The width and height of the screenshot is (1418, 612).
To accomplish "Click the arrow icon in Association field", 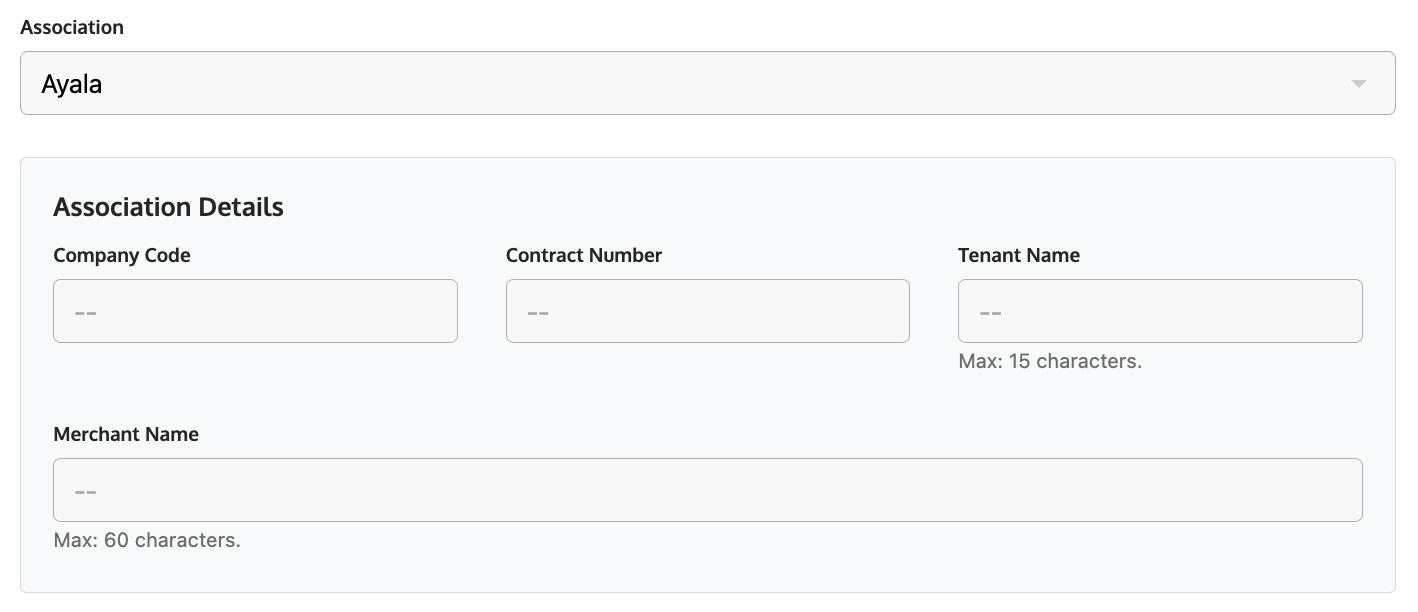I will tap(1358, 84).
